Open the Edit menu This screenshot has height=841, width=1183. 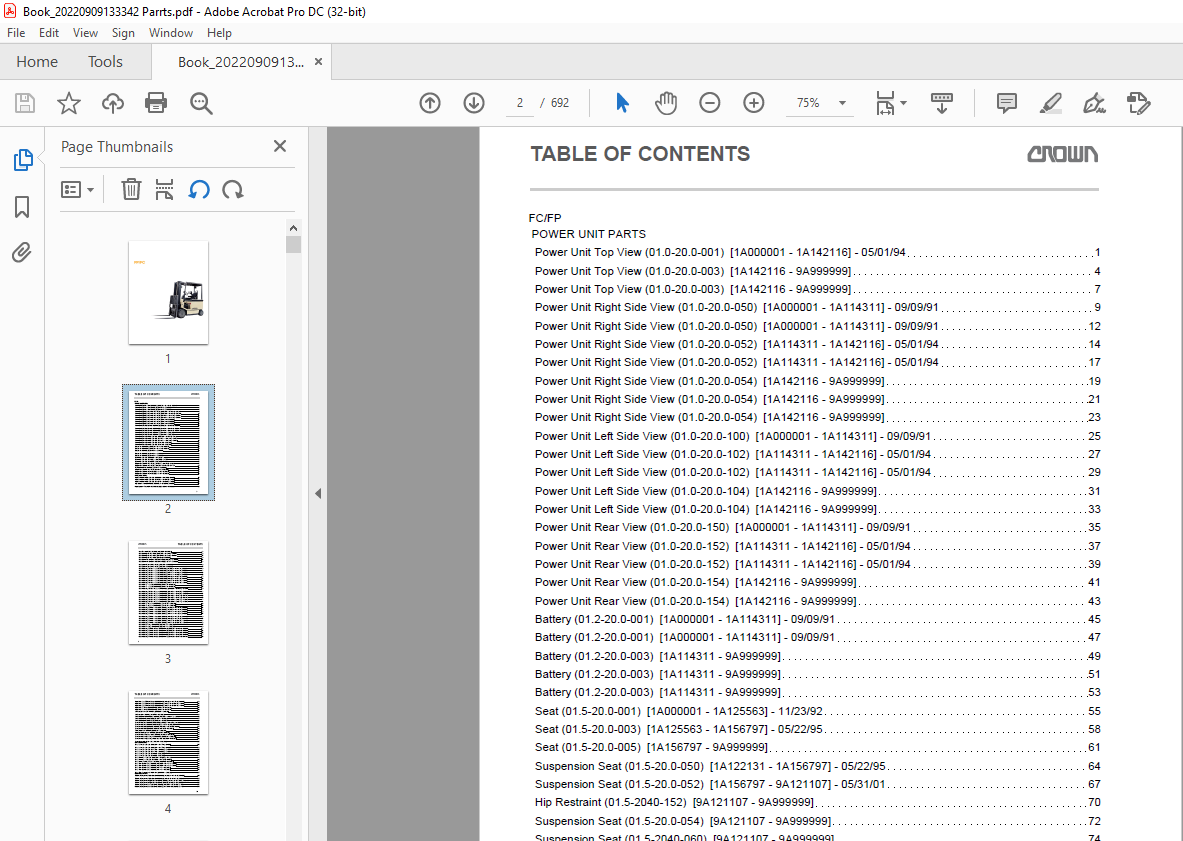point(49,33)
